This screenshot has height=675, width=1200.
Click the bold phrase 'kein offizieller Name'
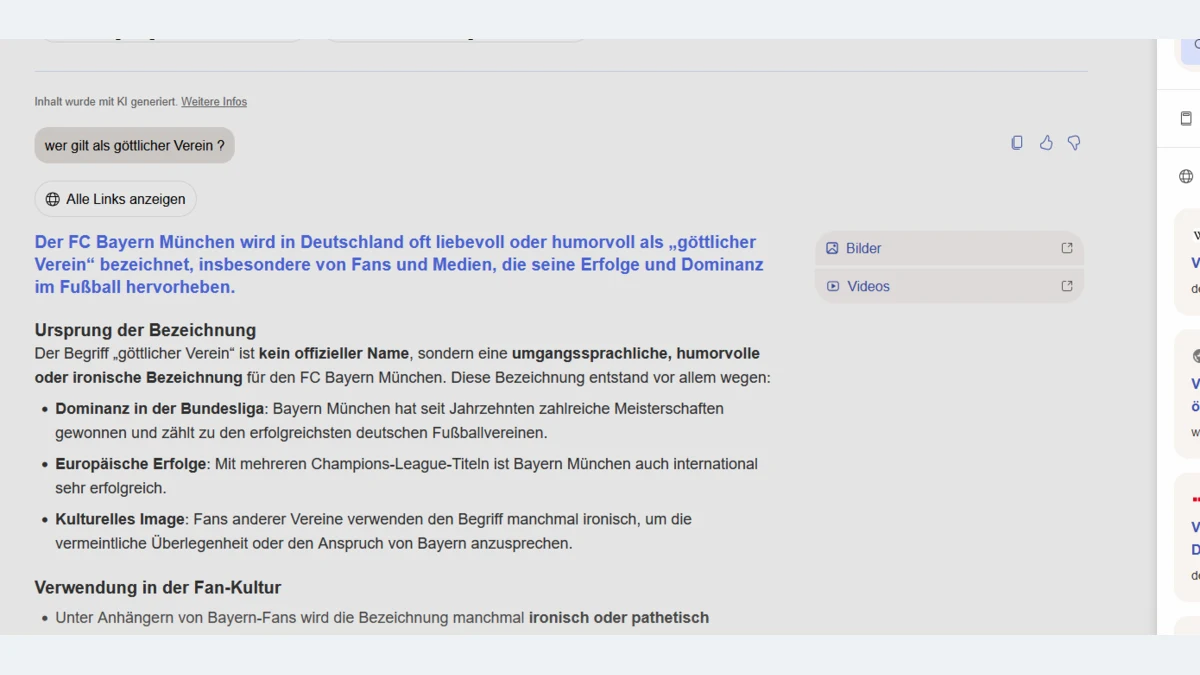(x=334, y=353)
